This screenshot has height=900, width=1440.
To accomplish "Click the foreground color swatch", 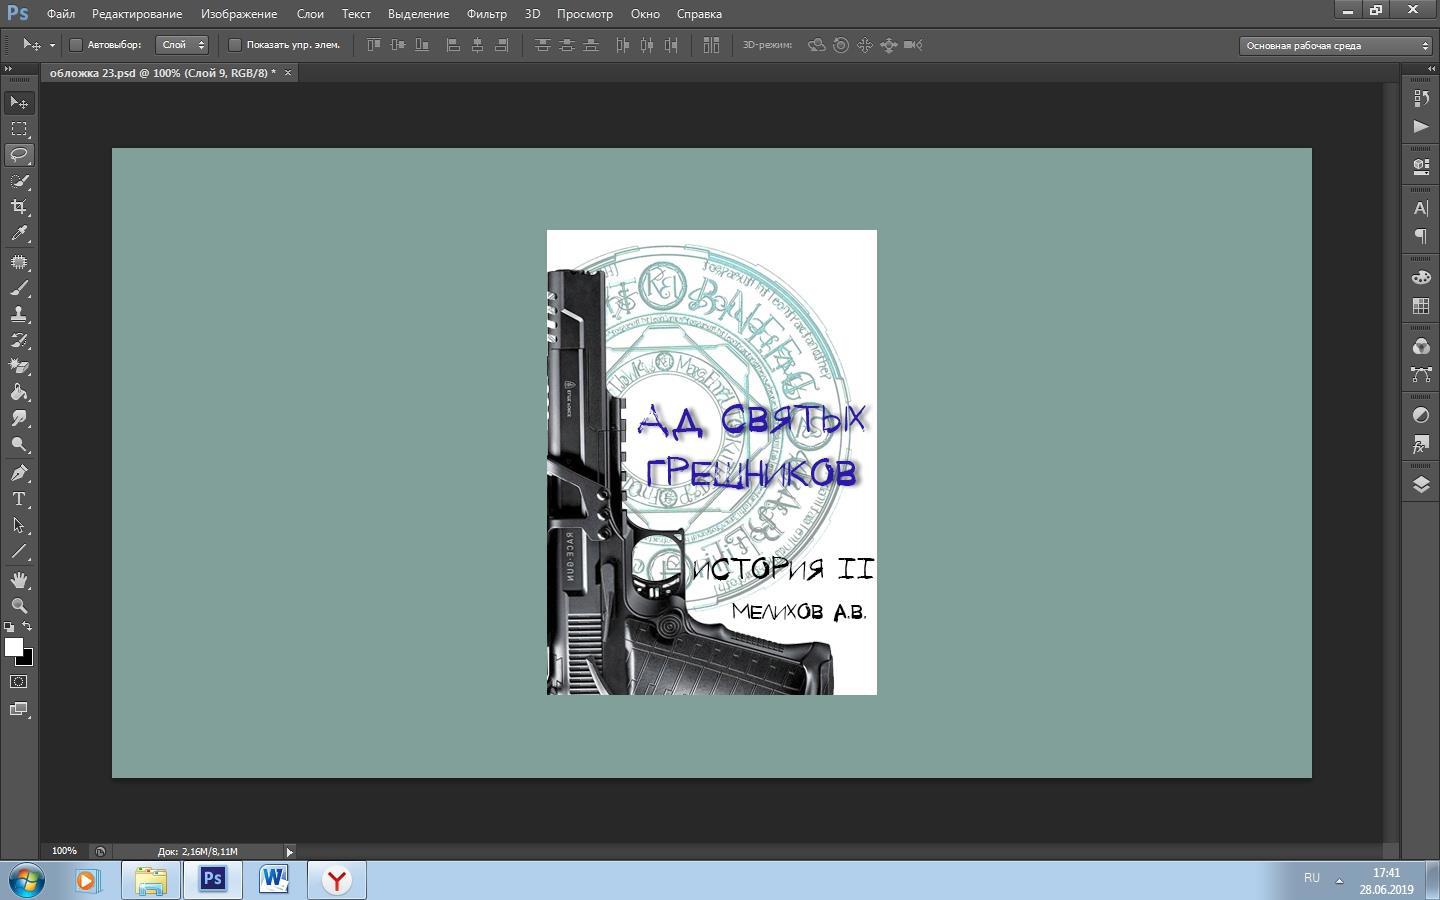I will click(13, 647).
